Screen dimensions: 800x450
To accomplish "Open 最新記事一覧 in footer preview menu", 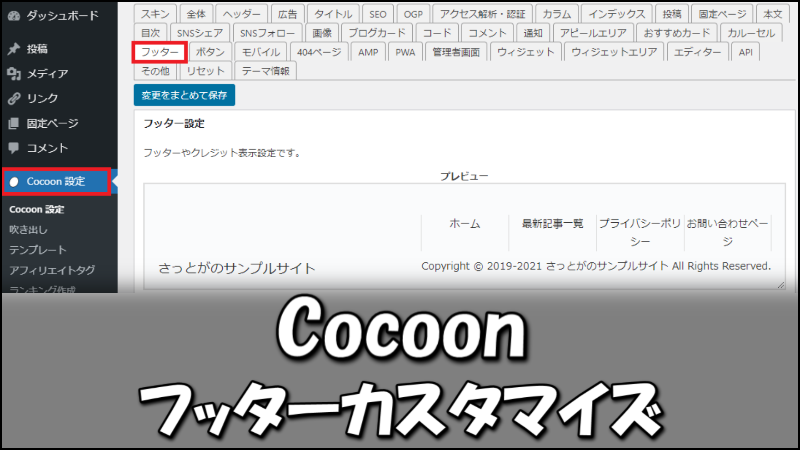I will pyautogui.click(x=552, y=223).
